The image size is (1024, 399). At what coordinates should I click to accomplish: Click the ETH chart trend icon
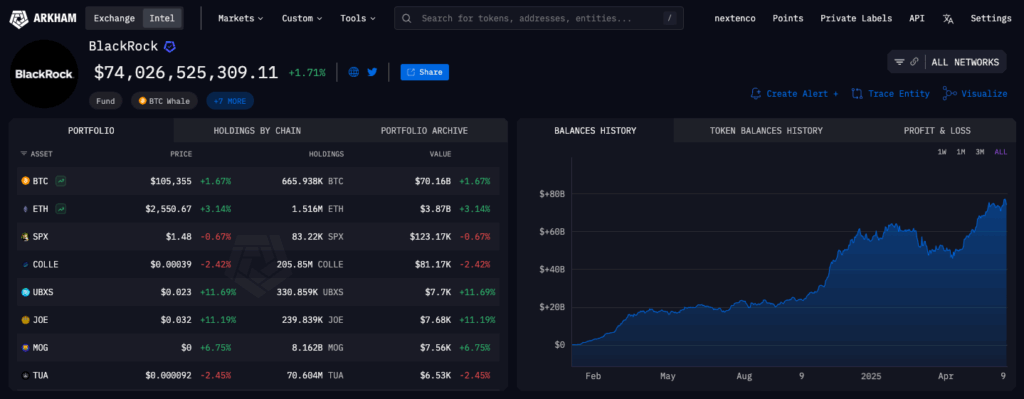pyautogui.click(x=61, y=209)
